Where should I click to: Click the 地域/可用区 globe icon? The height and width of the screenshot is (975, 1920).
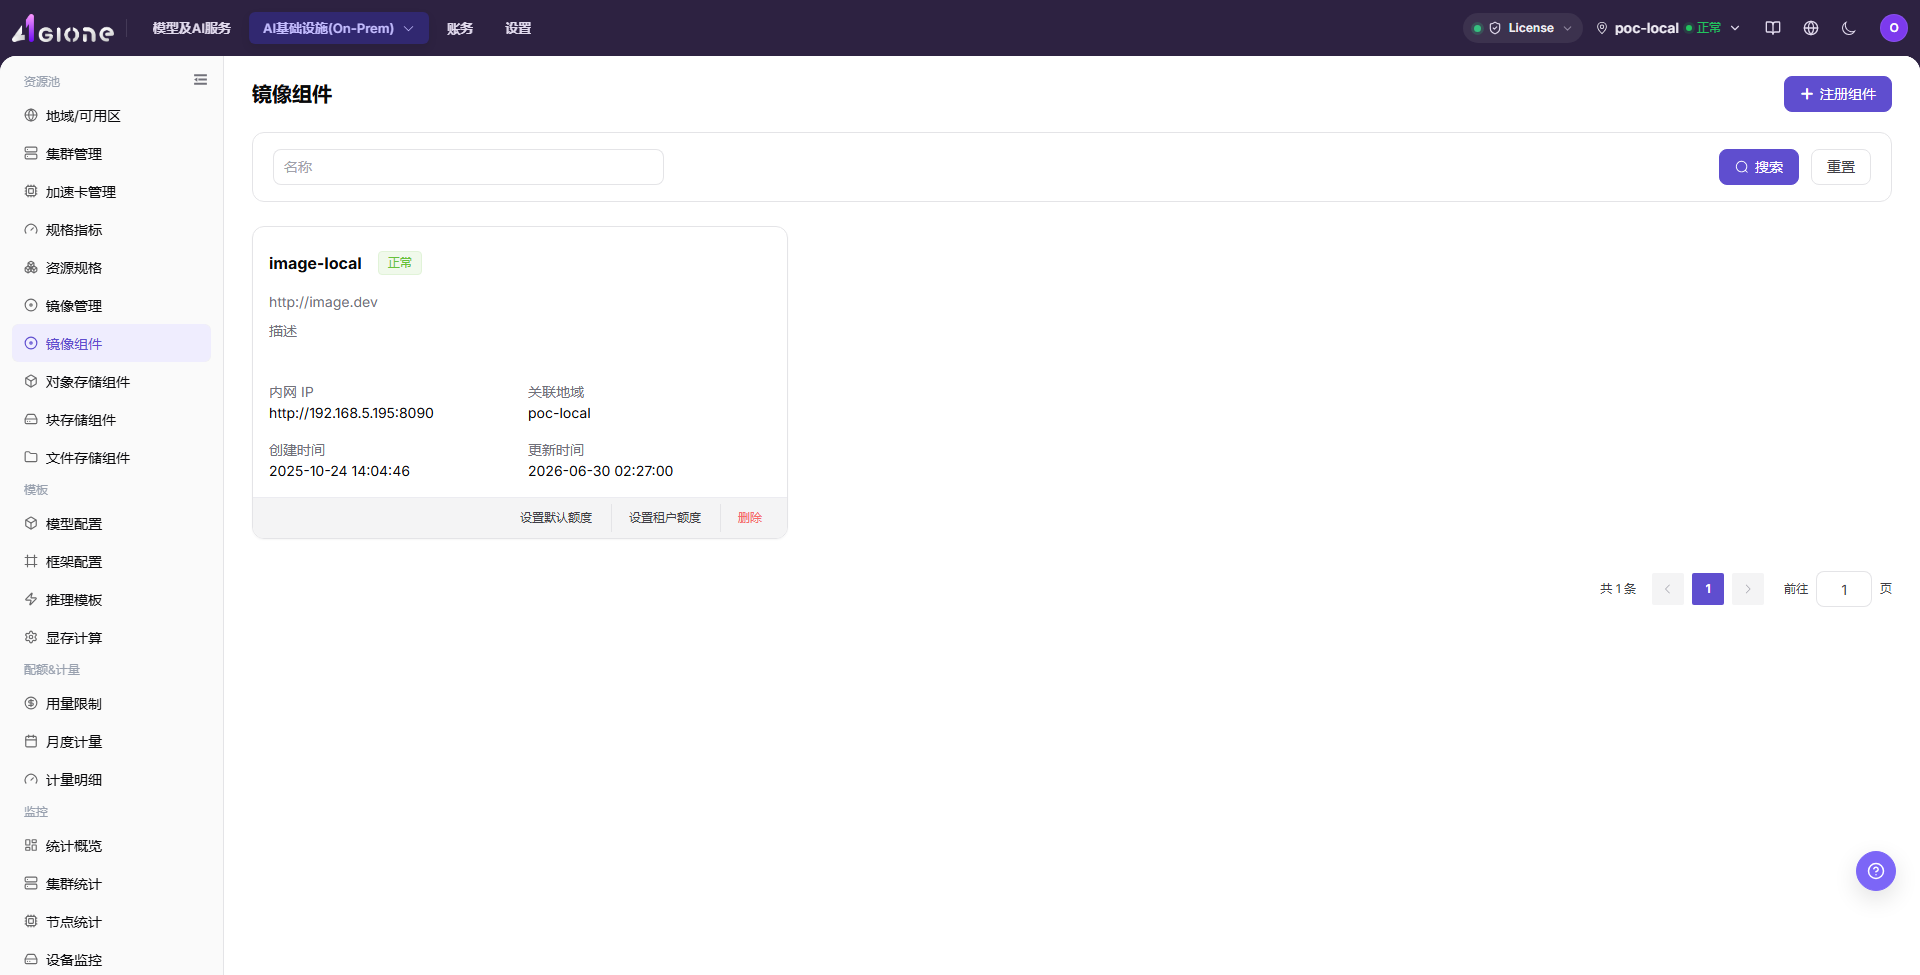tap(31, 116)
